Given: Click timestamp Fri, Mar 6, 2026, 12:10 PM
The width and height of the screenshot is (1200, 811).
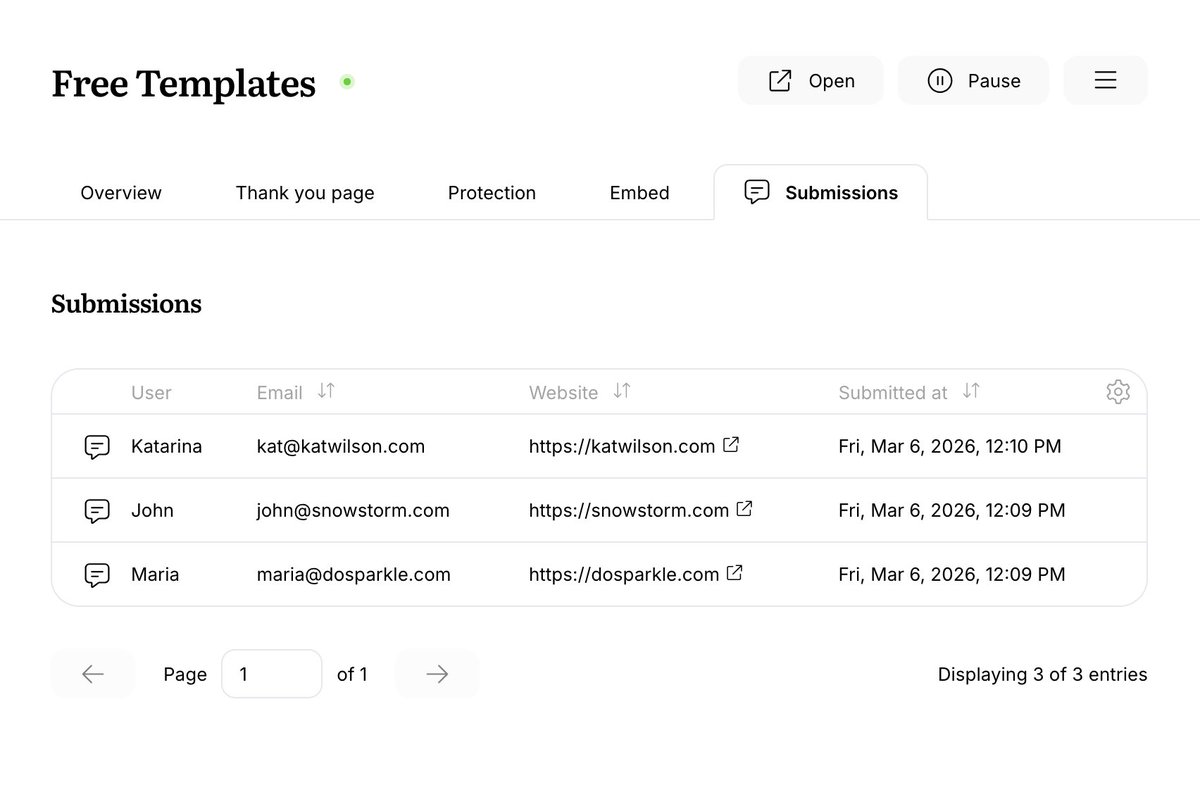Looking at the screenshot, I should coord(950,446).
